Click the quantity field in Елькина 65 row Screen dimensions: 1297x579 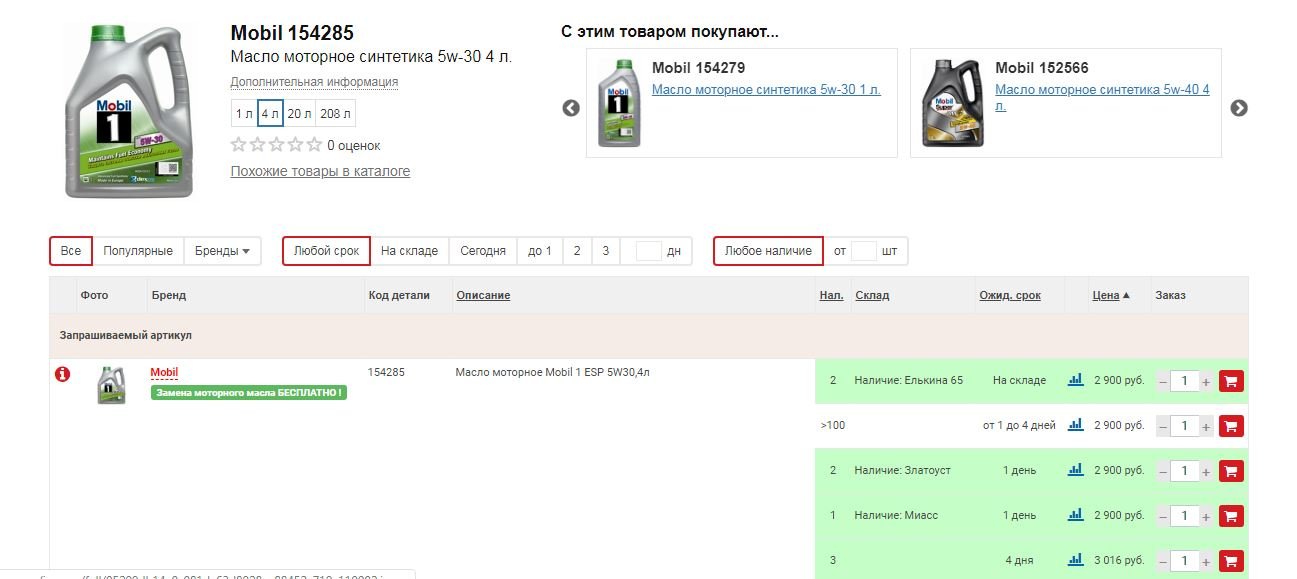point(1185,381)
